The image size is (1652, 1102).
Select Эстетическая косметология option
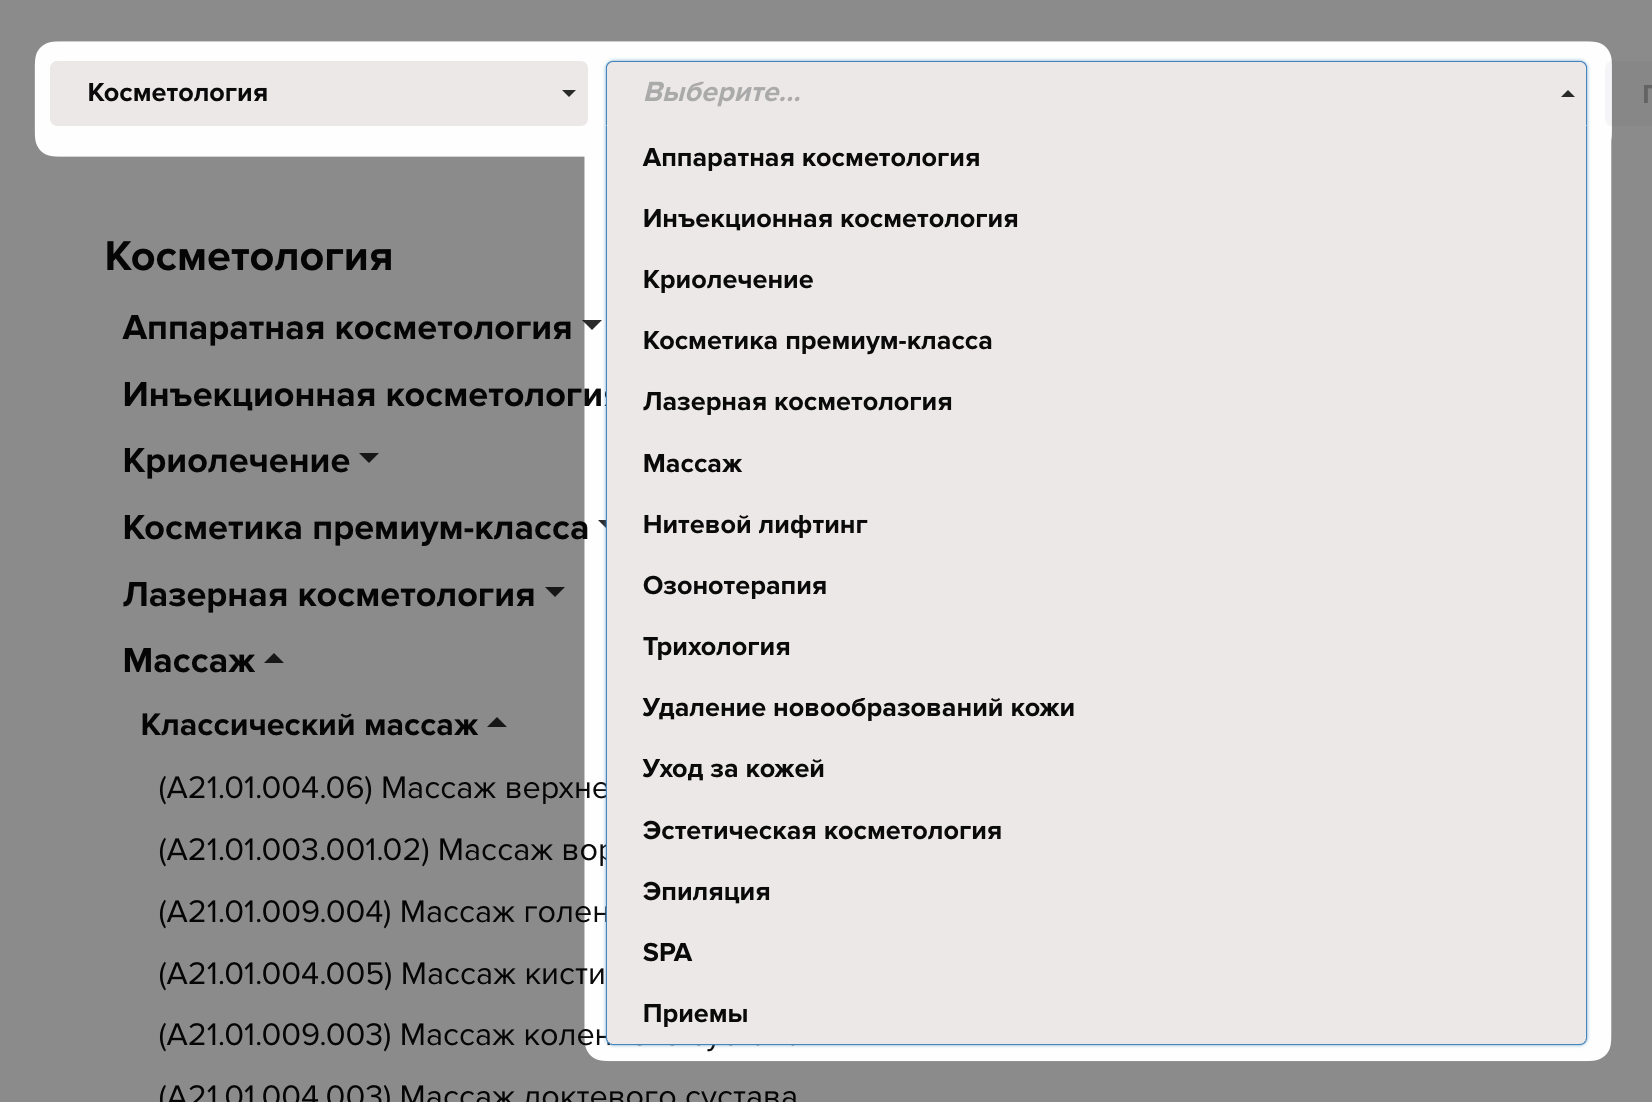point(821,831)
